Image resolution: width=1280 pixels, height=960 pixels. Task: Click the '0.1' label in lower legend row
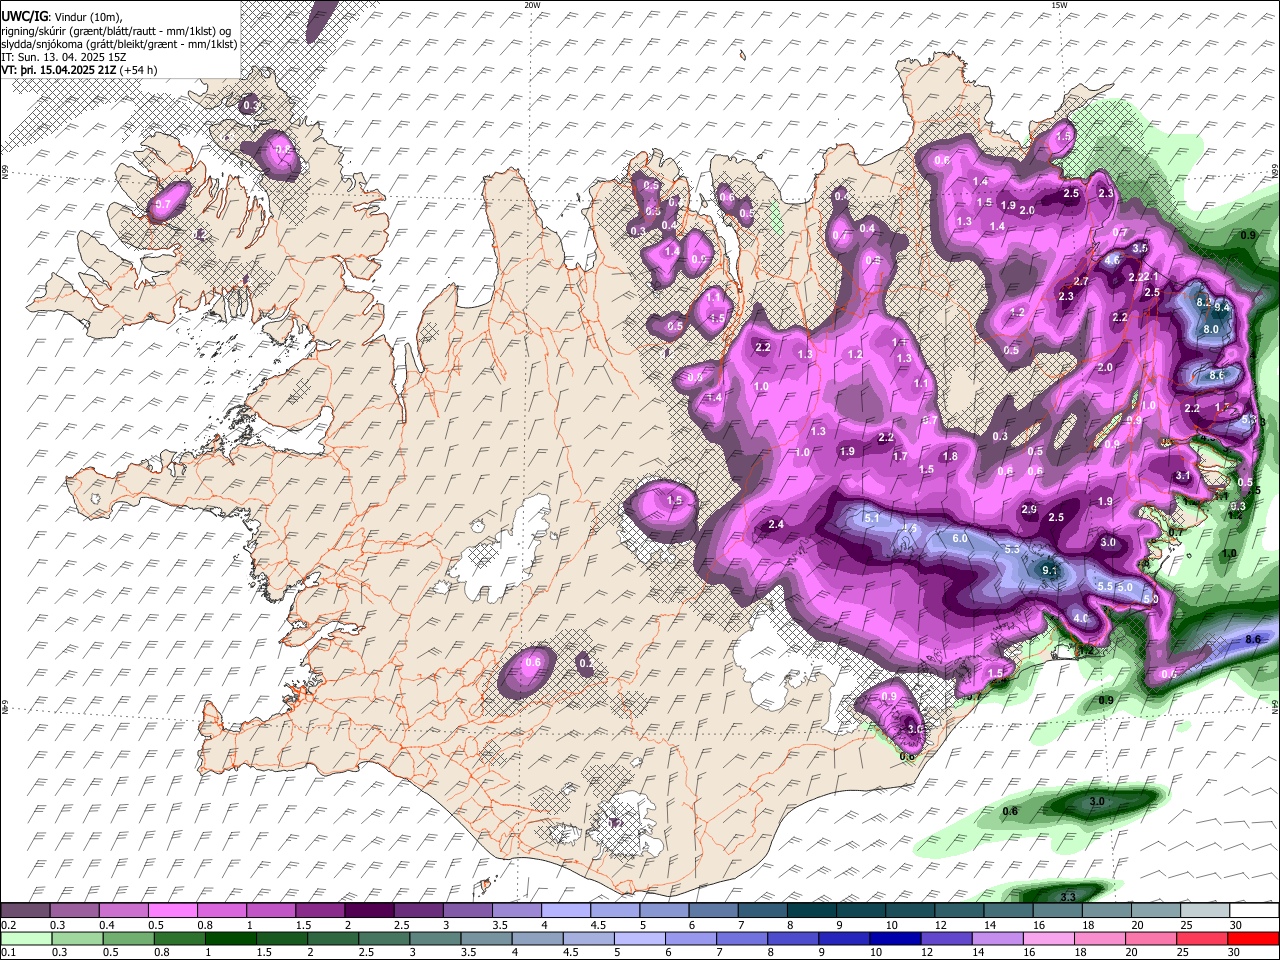coord(7,952)
